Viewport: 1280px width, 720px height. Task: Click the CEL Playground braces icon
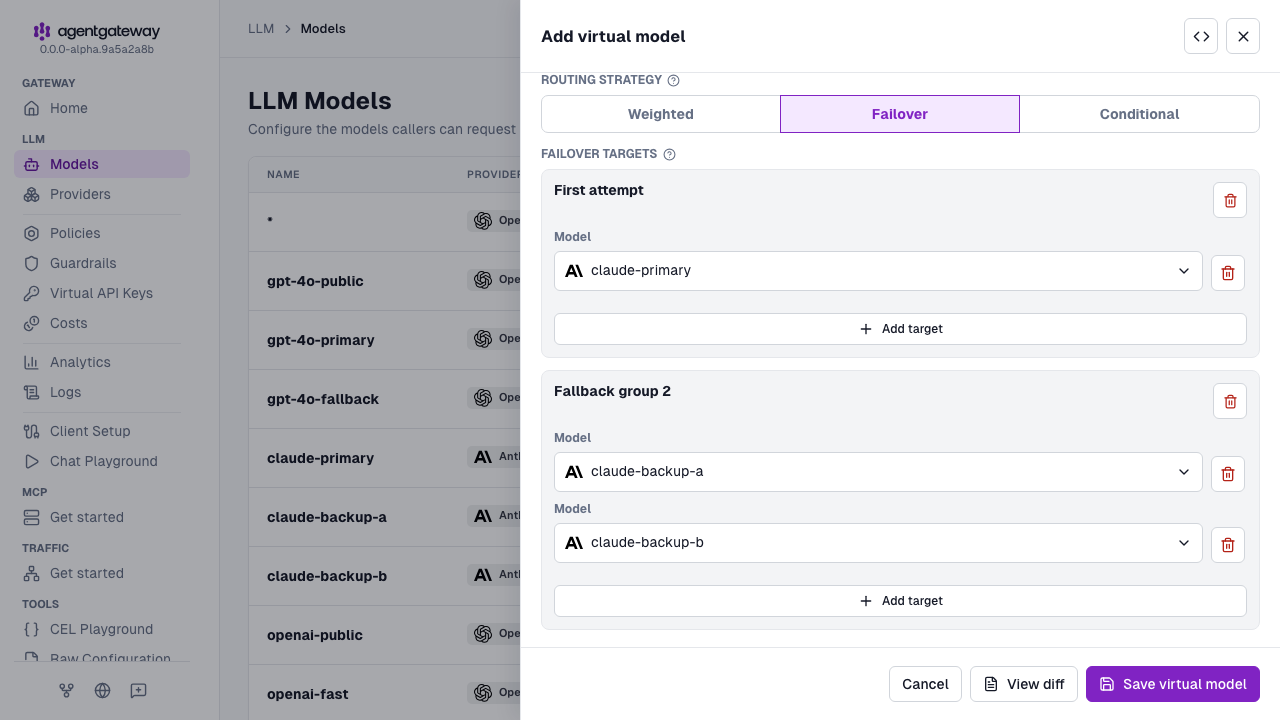click(31, 629)
